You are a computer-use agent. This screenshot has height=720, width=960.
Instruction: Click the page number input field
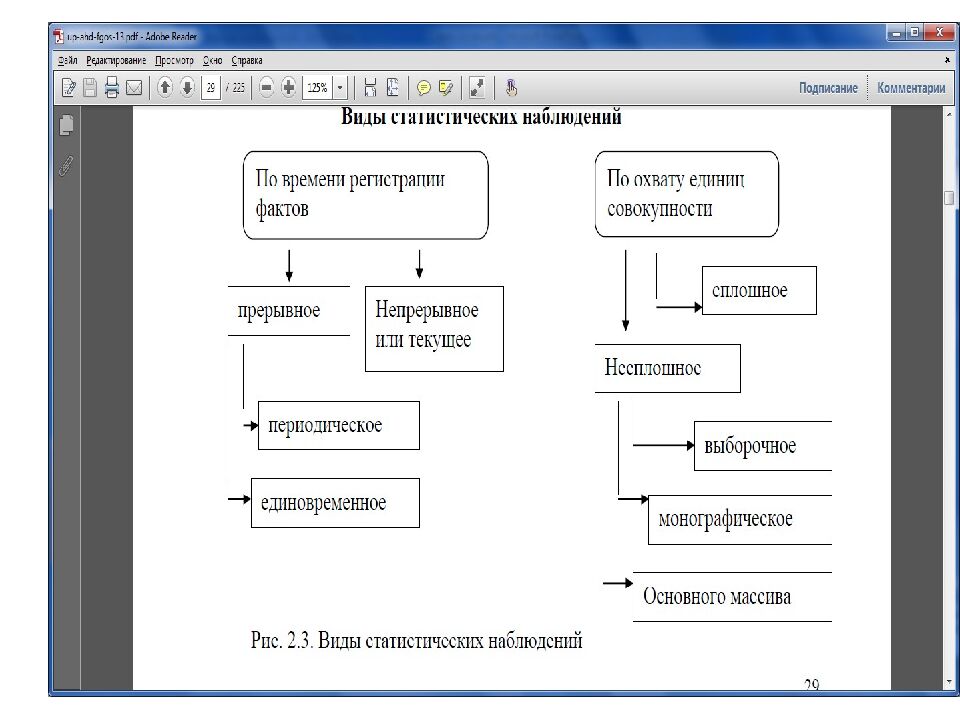[x=210, y=87]
